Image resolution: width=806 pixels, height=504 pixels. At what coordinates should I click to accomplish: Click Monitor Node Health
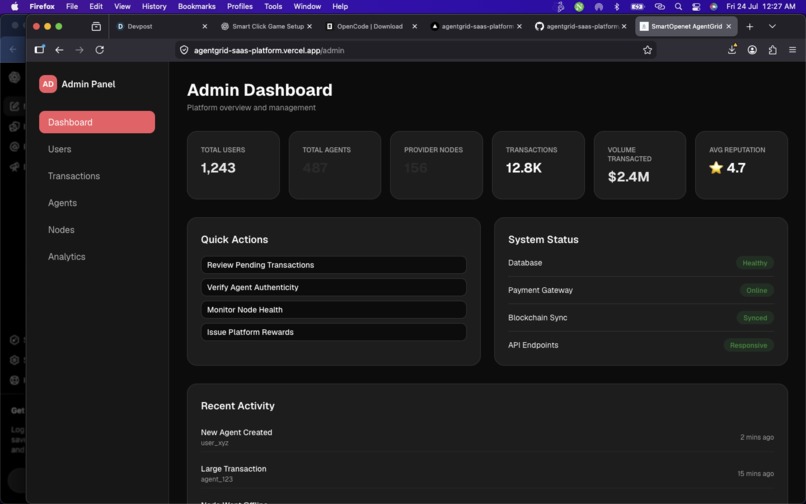(x=334, y=310)
